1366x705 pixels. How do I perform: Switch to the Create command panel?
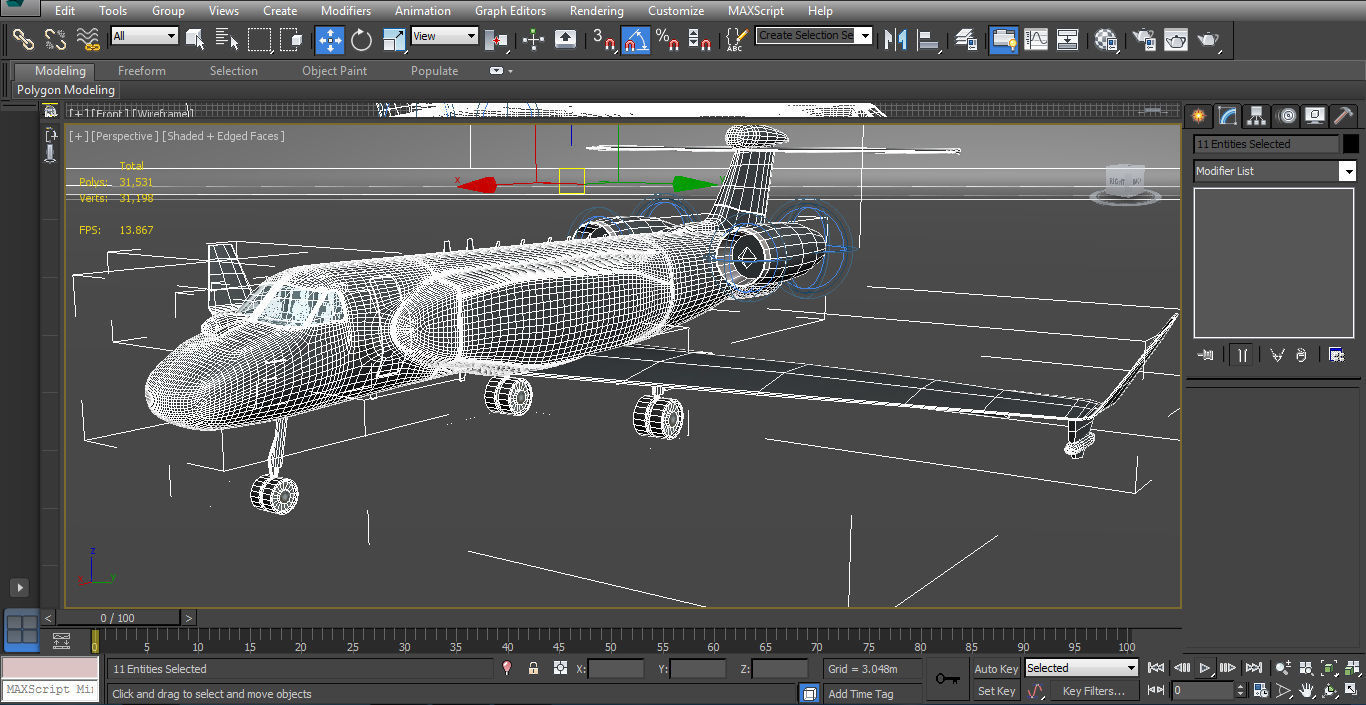click(1199, 116)
